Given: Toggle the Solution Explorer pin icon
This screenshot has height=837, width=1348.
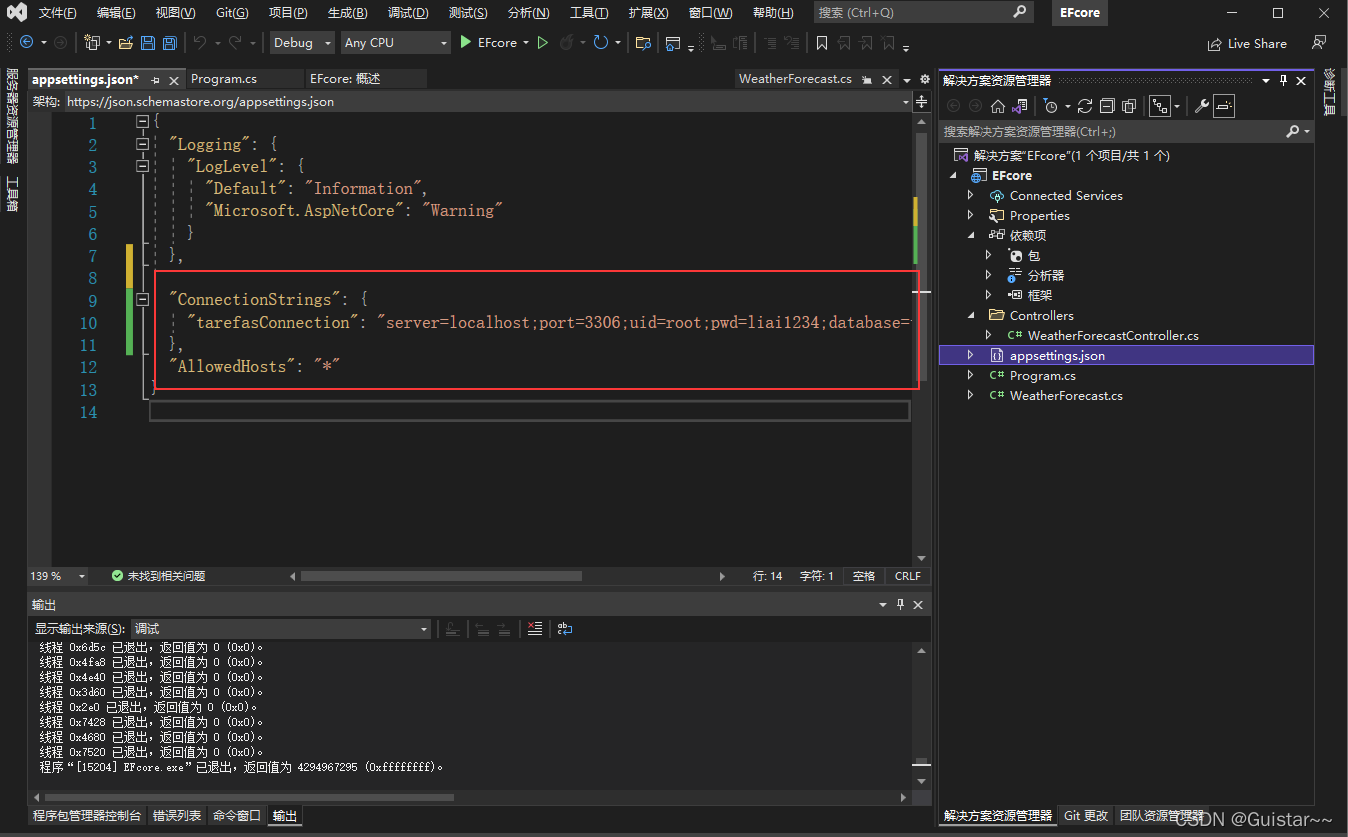Looking at the screenshot, I should point(1284,81).
